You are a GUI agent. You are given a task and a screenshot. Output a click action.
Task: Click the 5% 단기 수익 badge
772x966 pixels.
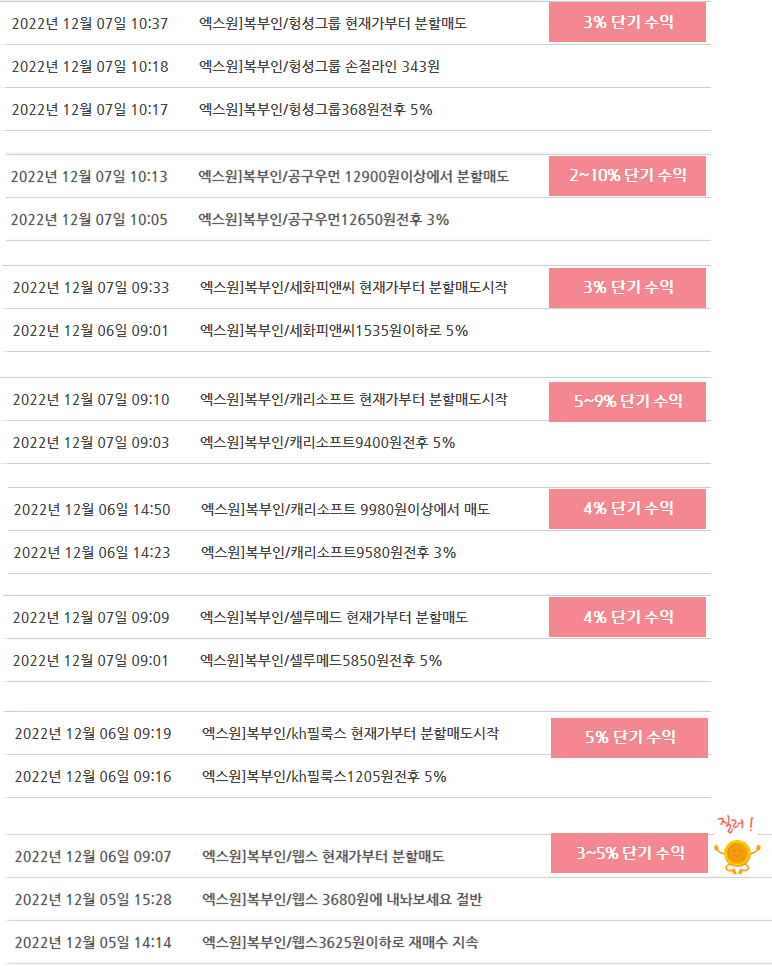pyautogui.click(x=629, y=737)
